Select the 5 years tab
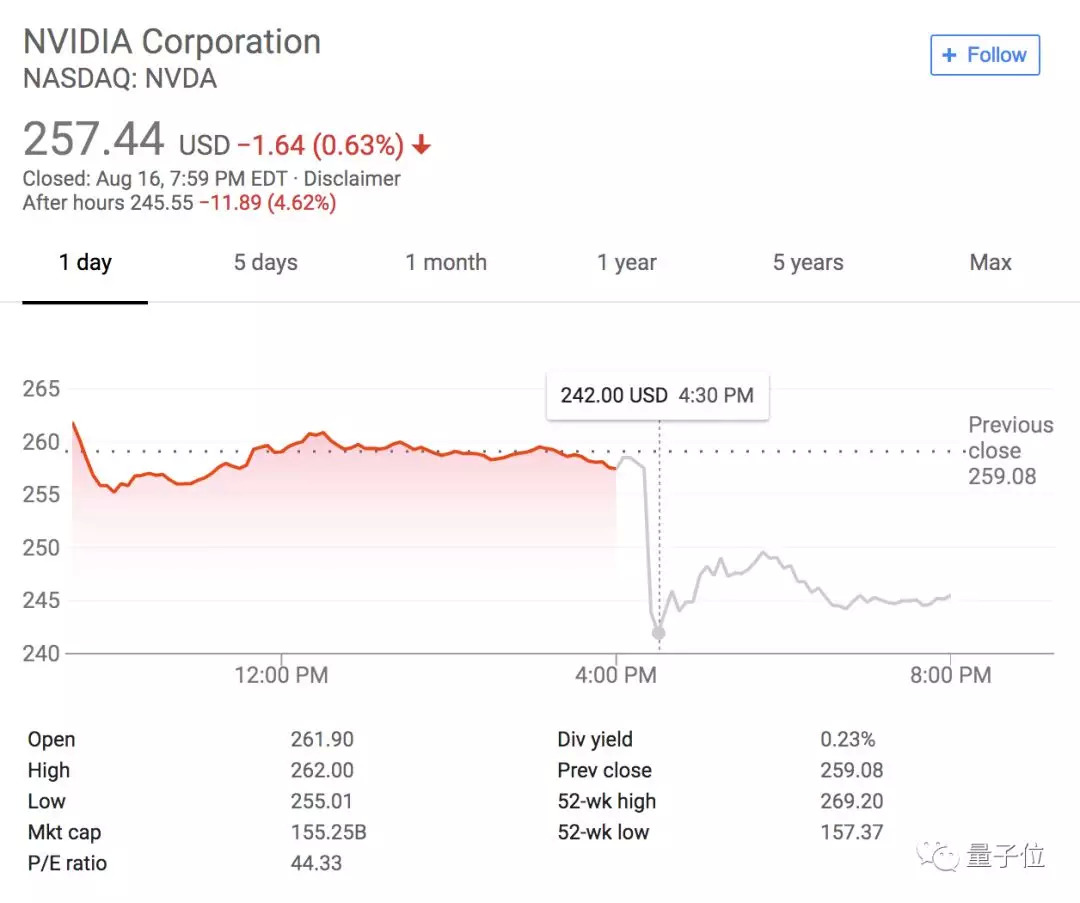1080x903 pixels. [x=808, y=263]
